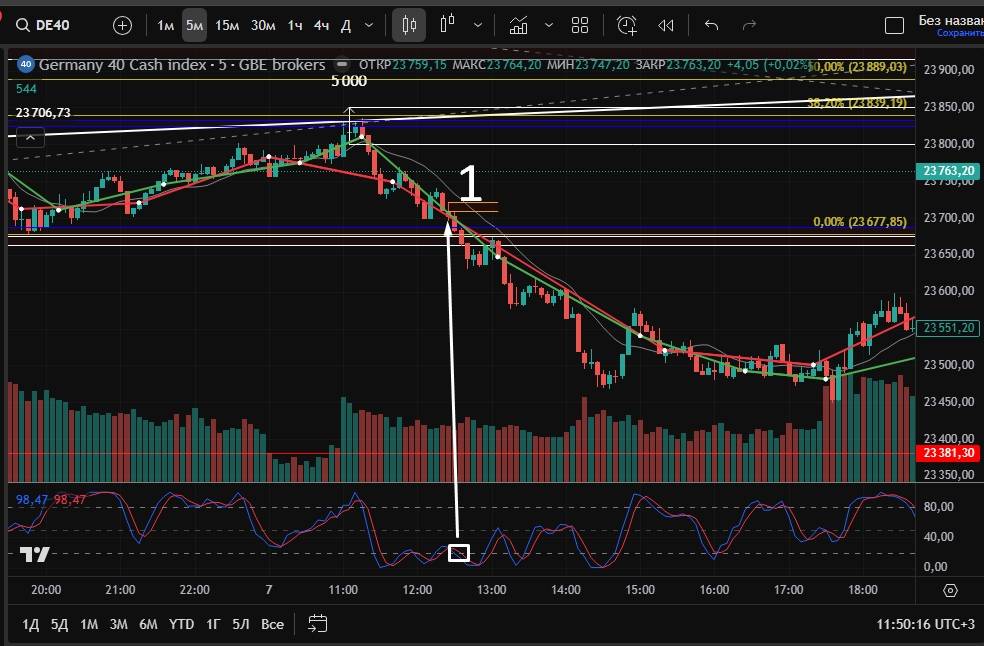Image resolution: width=984 pixels, height=646 pixels.
Task: Set chart range to YTD
Action: pos(181,624)
